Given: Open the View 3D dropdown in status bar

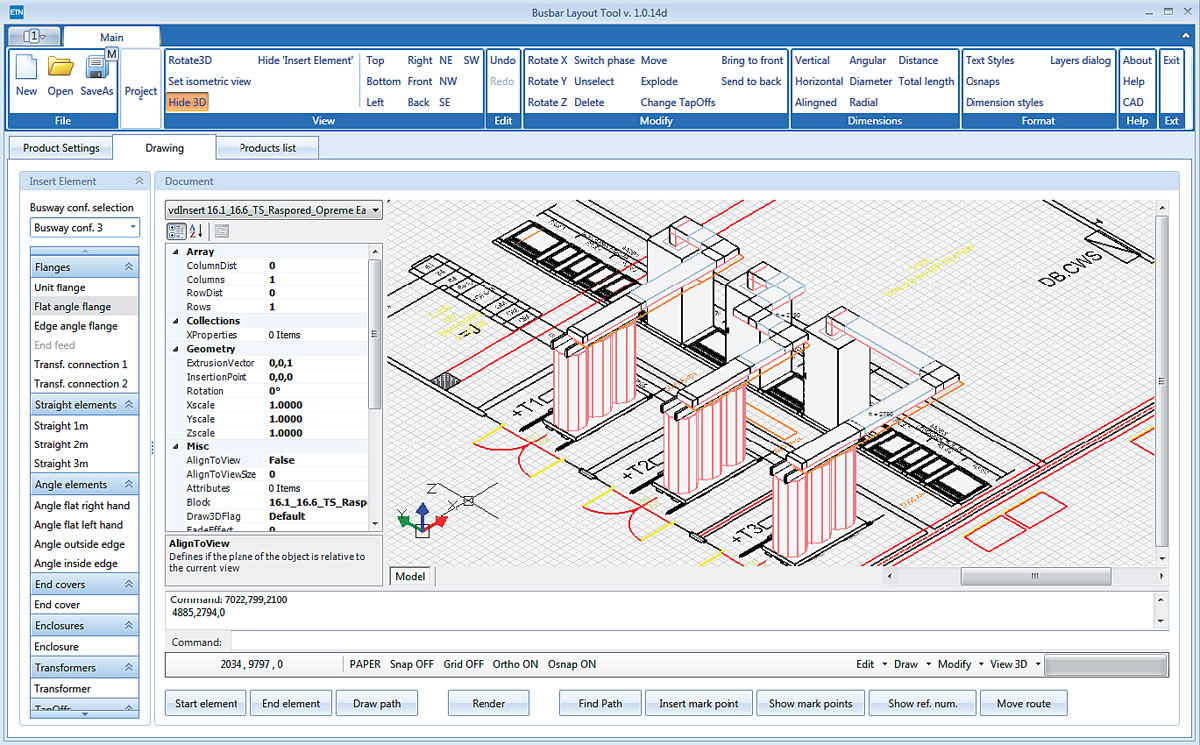Looking at the screenshot, I should (x=1014, y=664).
